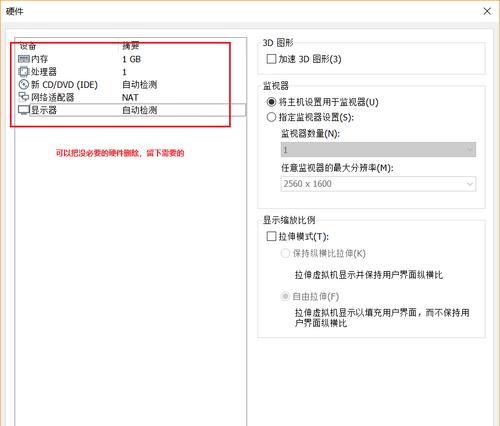
Task: Enable 加速 3D 图形 checkbox
Action: point(271,59)
